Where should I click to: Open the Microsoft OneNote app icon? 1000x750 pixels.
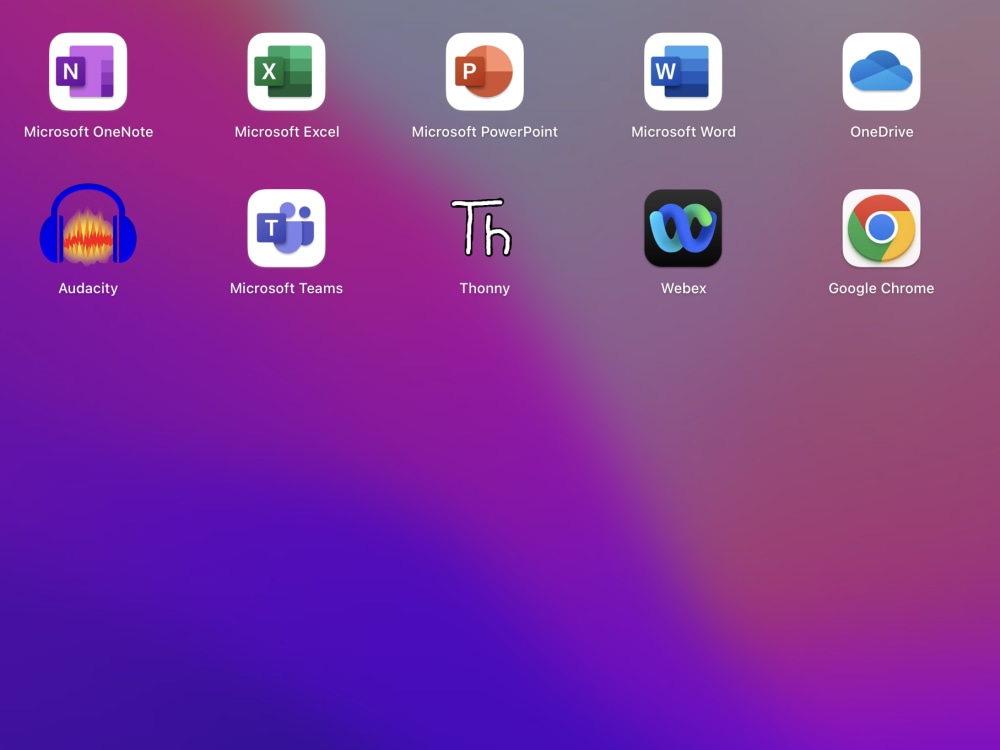pyautogui.click(x=88, y=71)
